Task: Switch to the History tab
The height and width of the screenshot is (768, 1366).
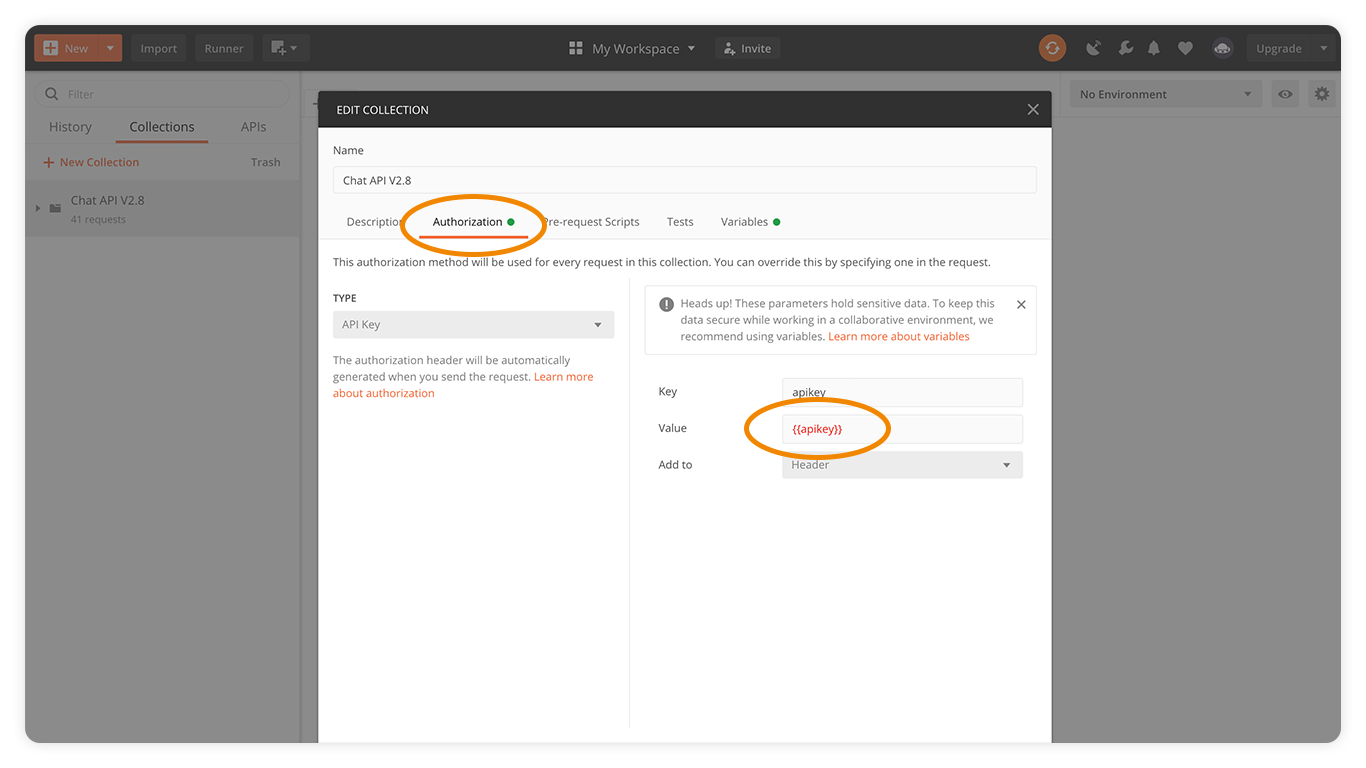Action: (70, 127)
